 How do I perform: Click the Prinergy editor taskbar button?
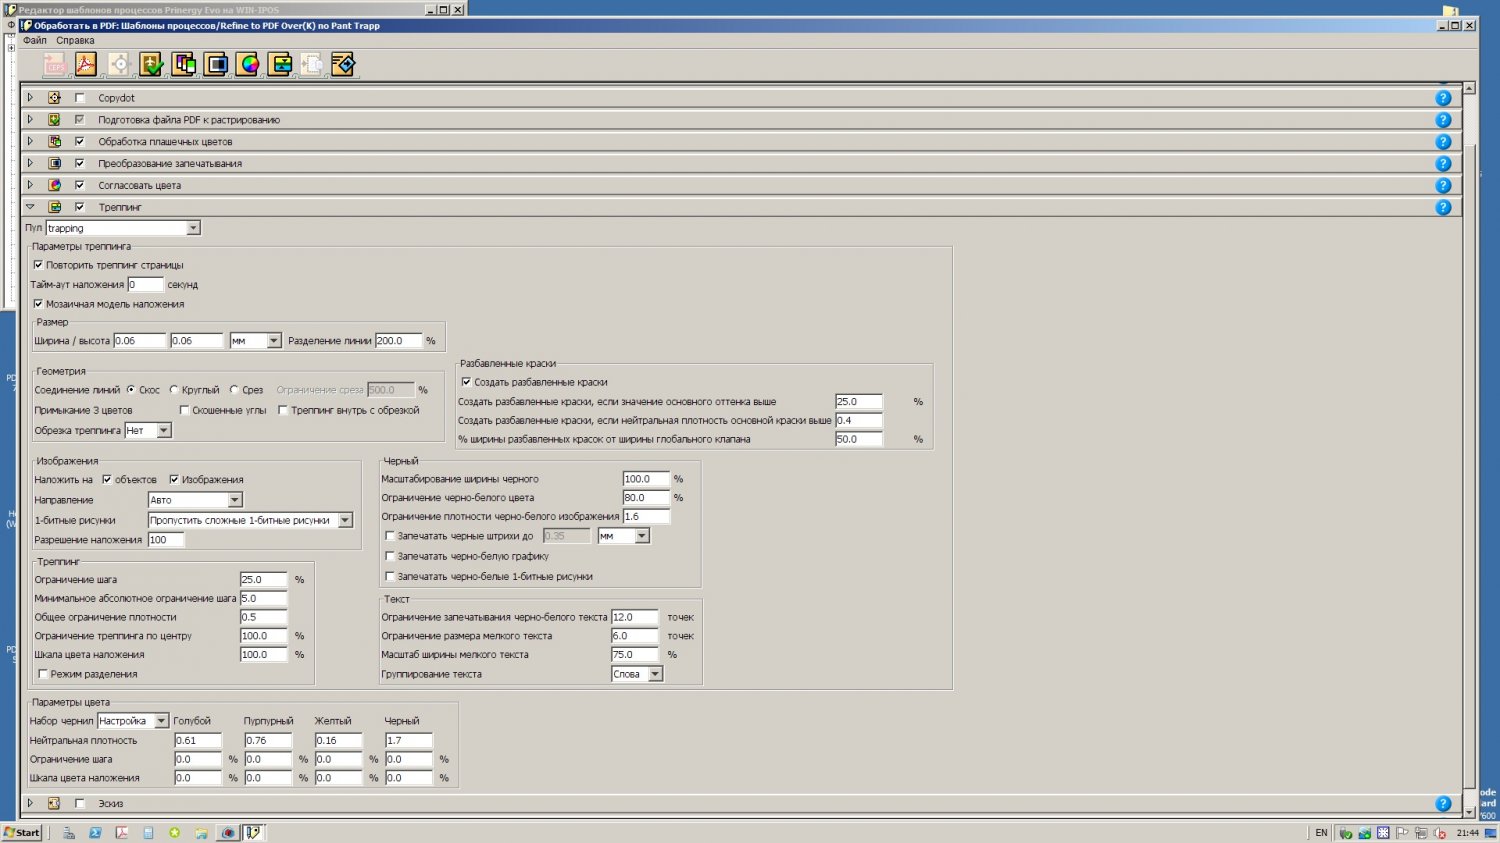pos(254,832)
